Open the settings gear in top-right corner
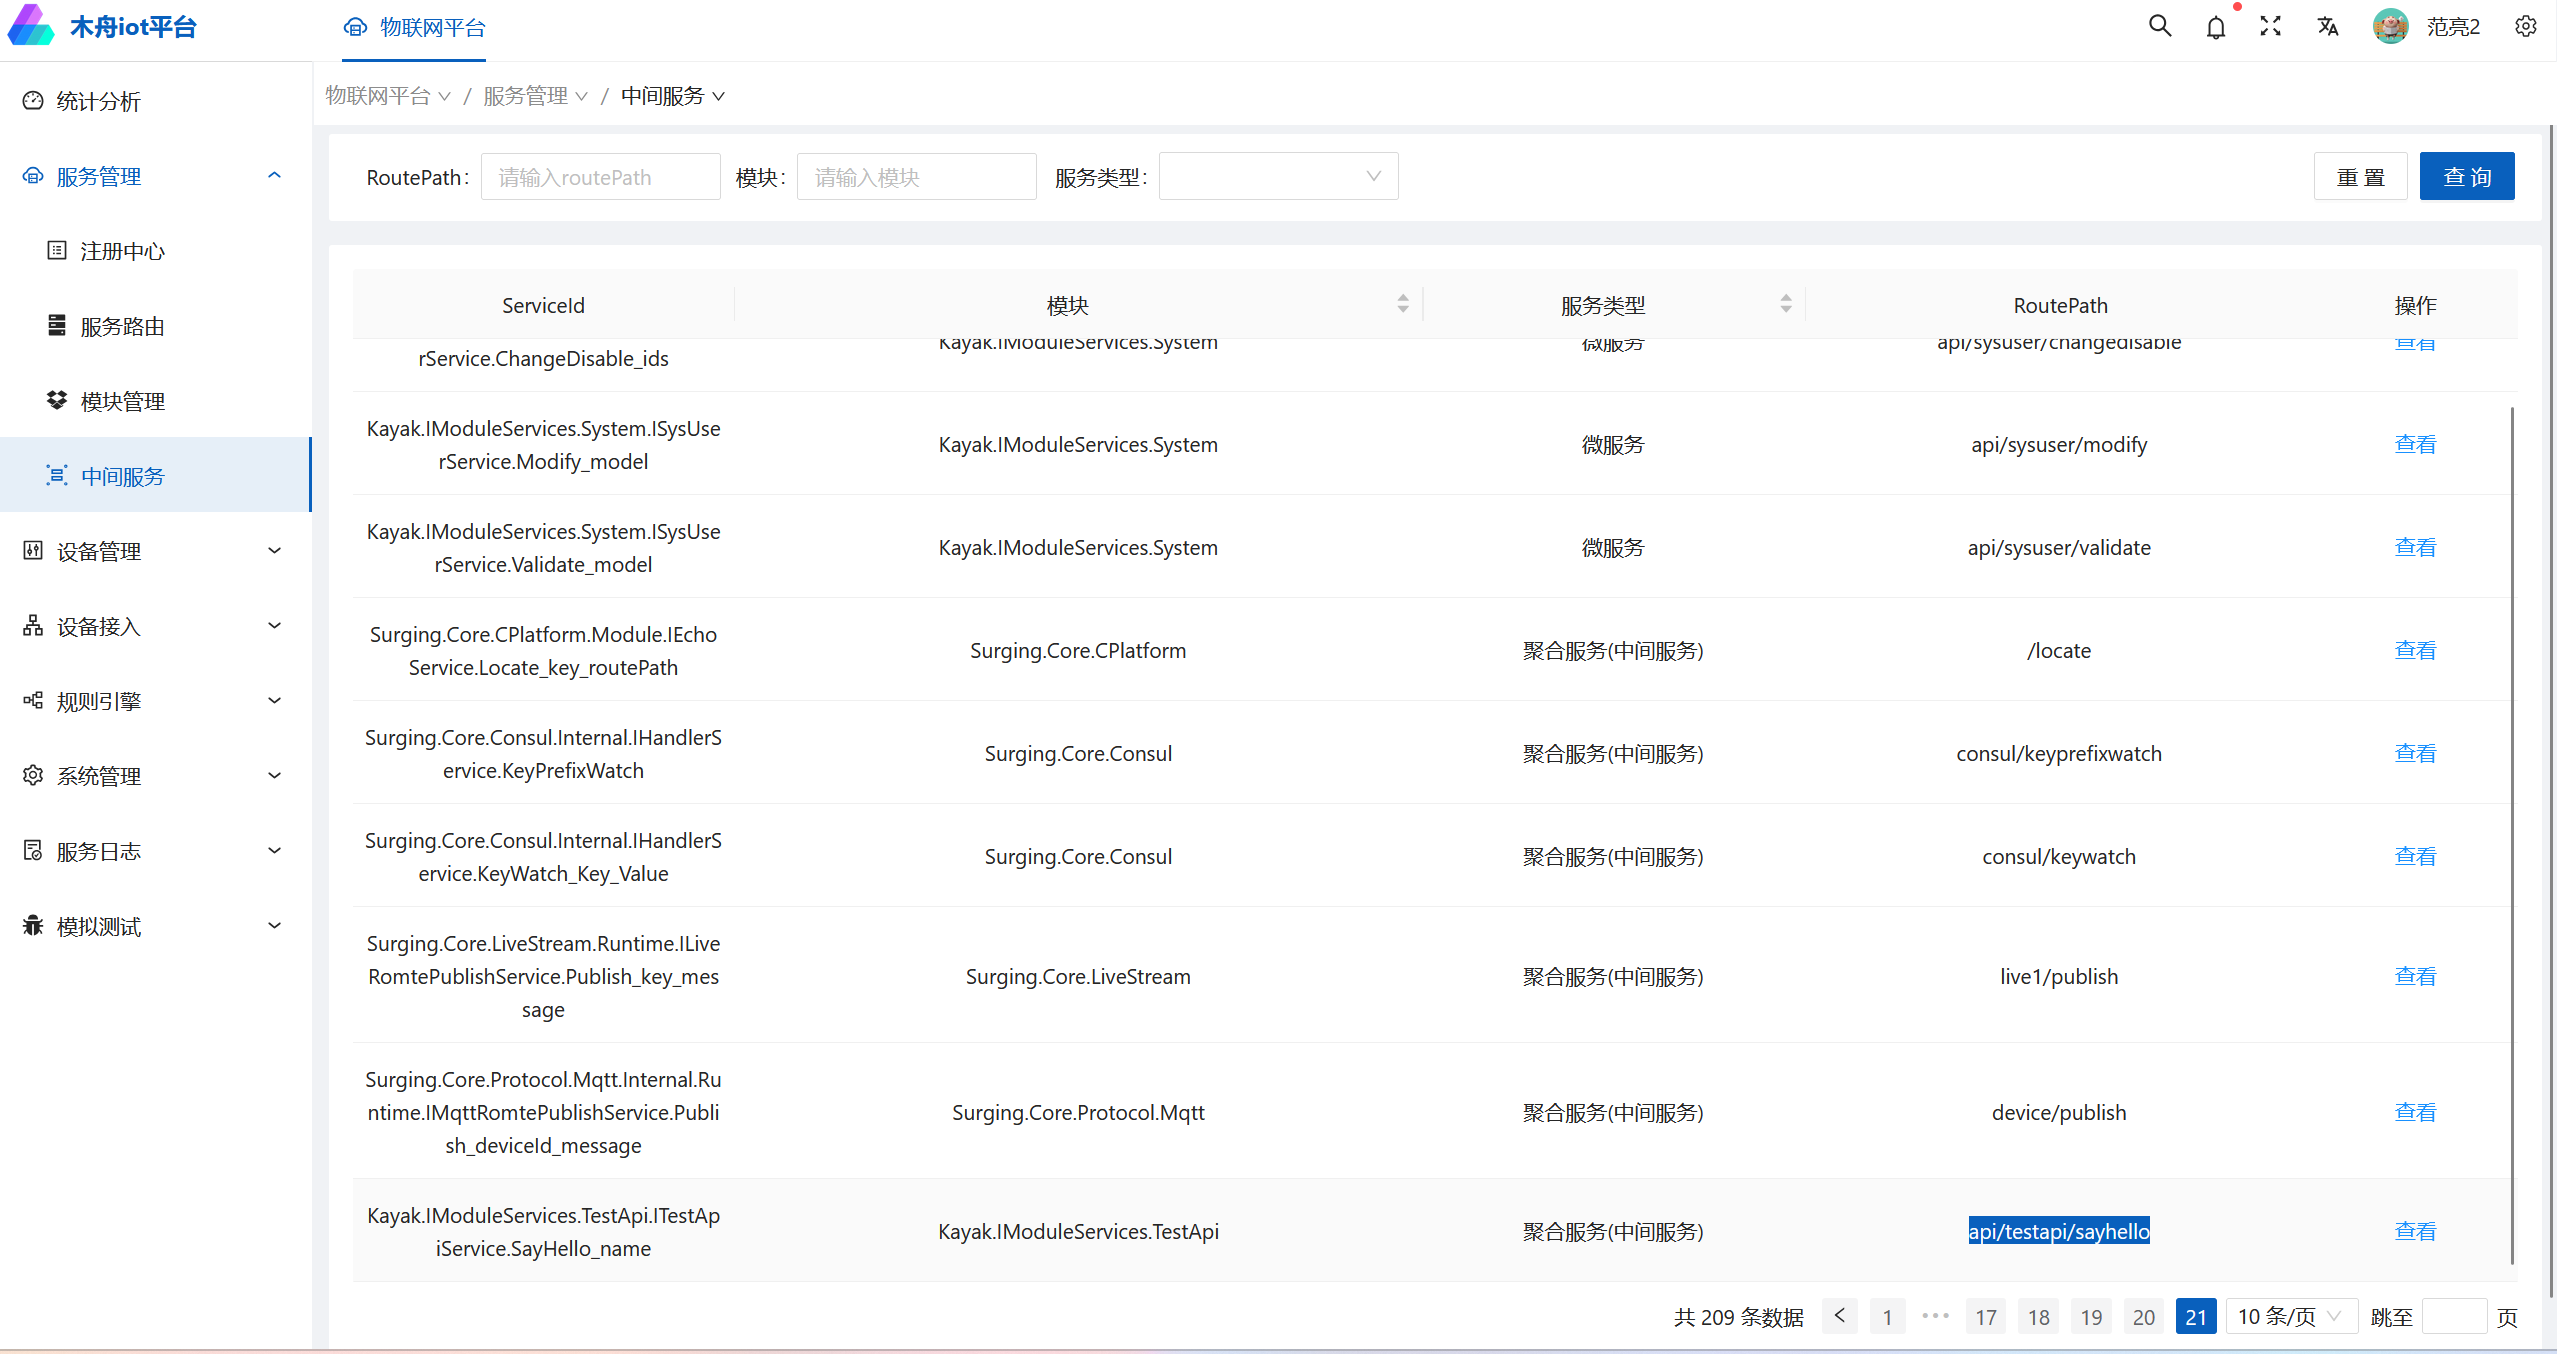This screenshot has width=2558, height=1354. tap(2526, 27)
